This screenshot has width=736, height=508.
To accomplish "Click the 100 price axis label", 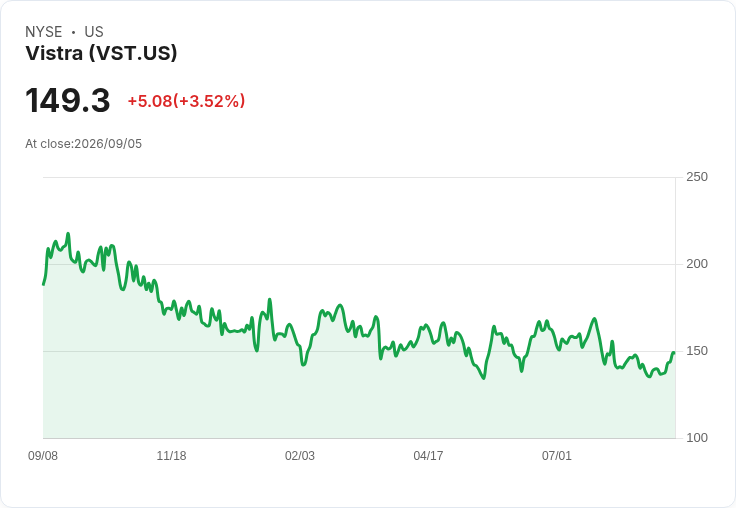I will pyautogui.click(x=697, y=438).
